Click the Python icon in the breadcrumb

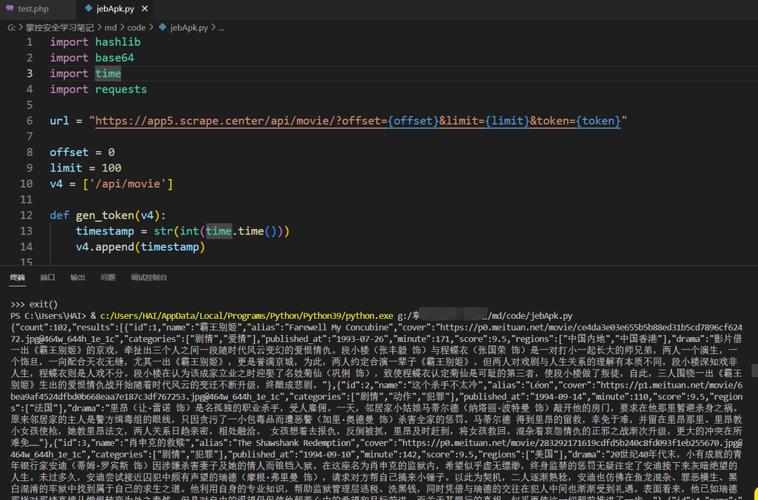tap(162, 28)
